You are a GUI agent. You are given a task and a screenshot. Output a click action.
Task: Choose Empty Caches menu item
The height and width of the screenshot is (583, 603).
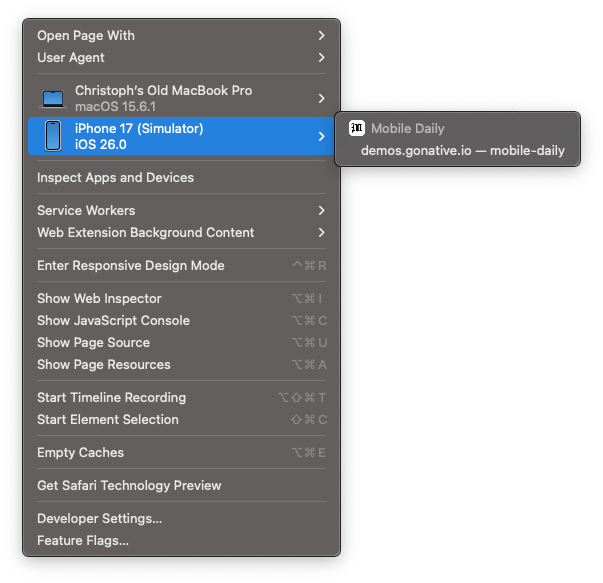pyautogui.click(x=181, y=452)
